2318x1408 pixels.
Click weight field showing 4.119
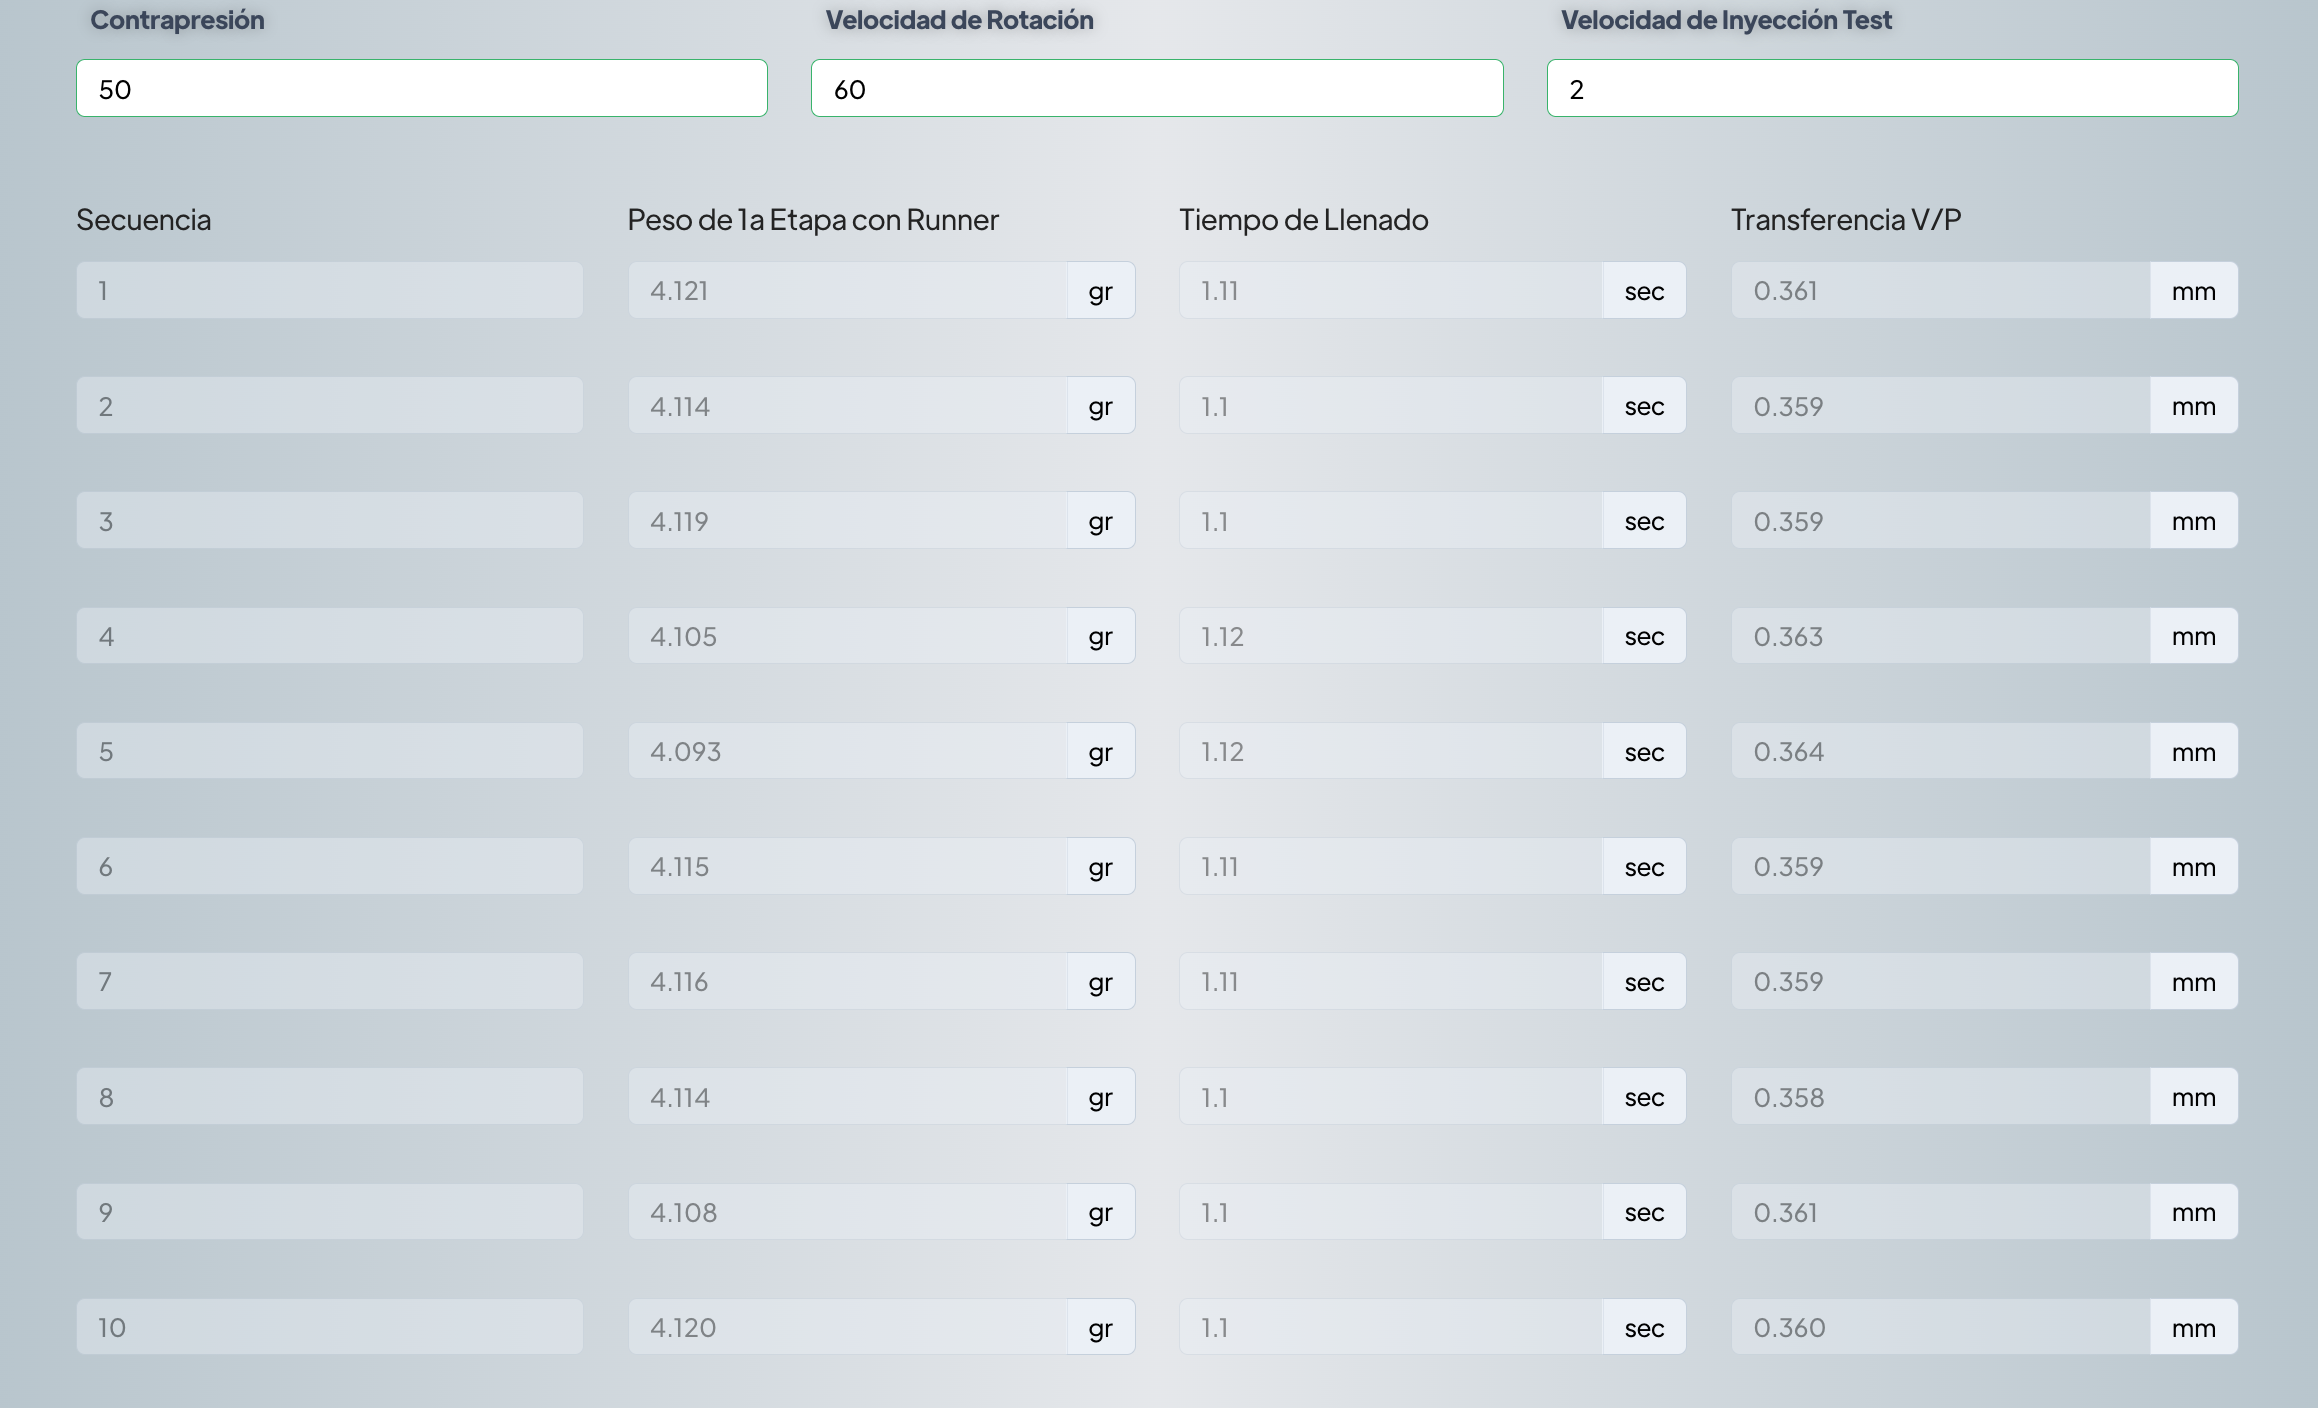point(847,521)
